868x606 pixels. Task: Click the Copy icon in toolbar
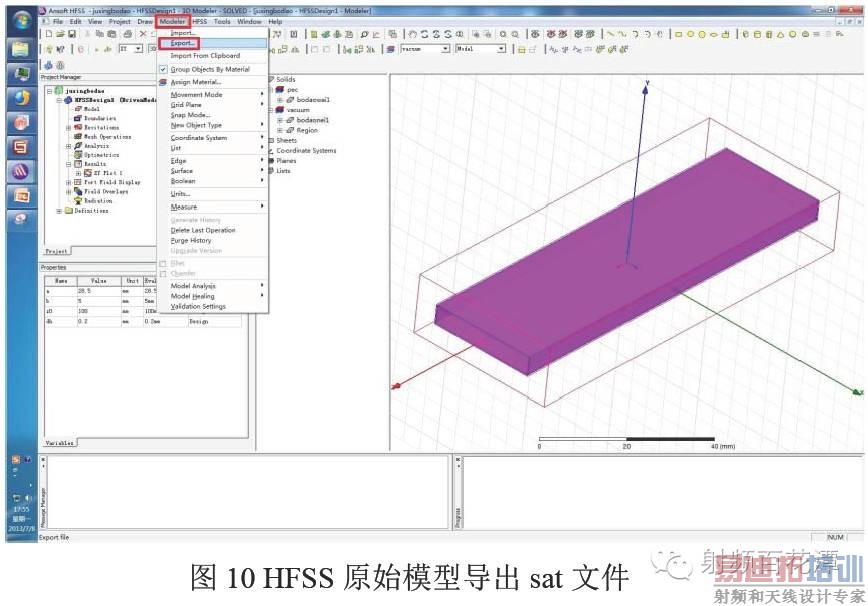pyautogui.click(x=100, y=34)
